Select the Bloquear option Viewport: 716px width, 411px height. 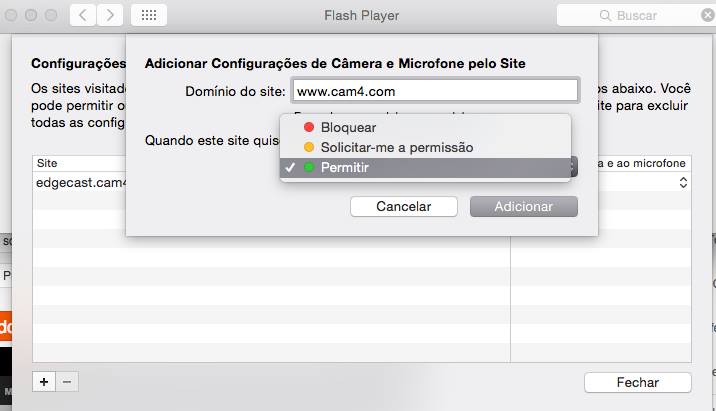tap(348, 128)
